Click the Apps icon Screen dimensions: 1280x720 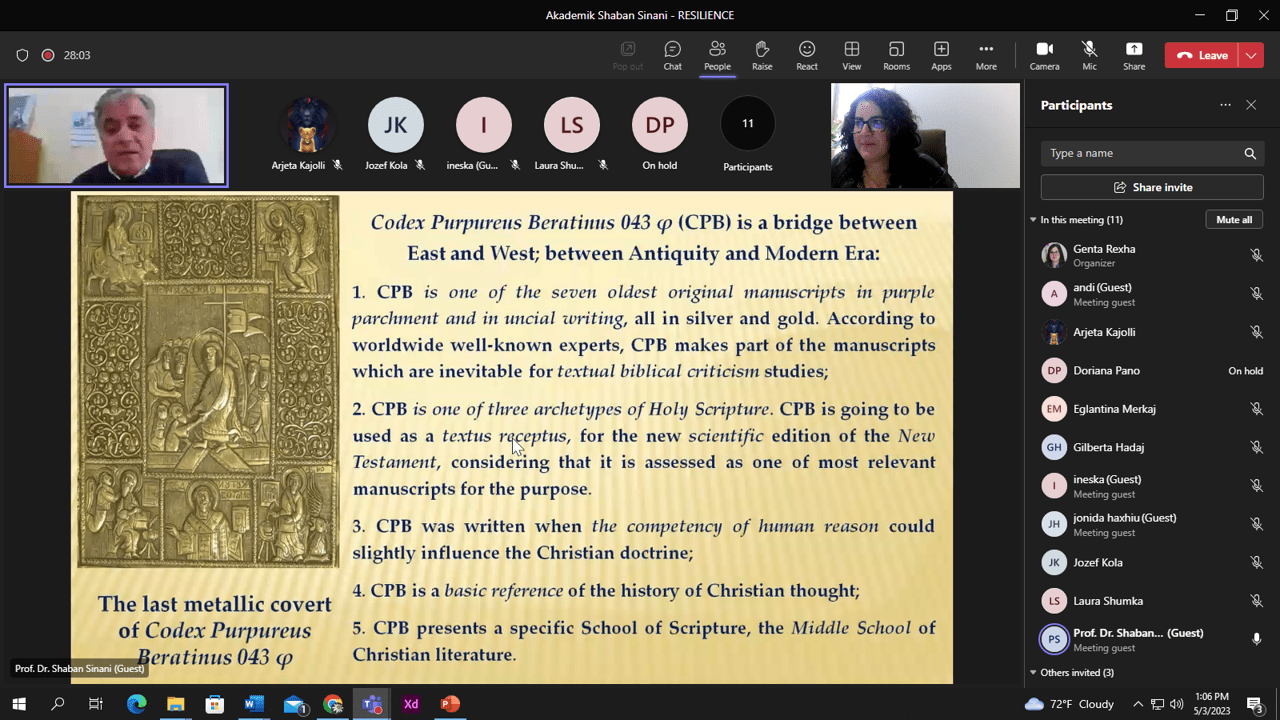pyautogui.click(x=940, y=55)
